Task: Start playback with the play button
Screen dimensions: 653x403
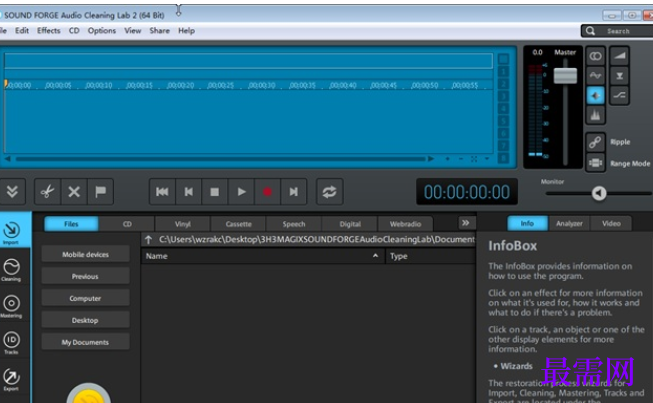Action: [241, 192]
